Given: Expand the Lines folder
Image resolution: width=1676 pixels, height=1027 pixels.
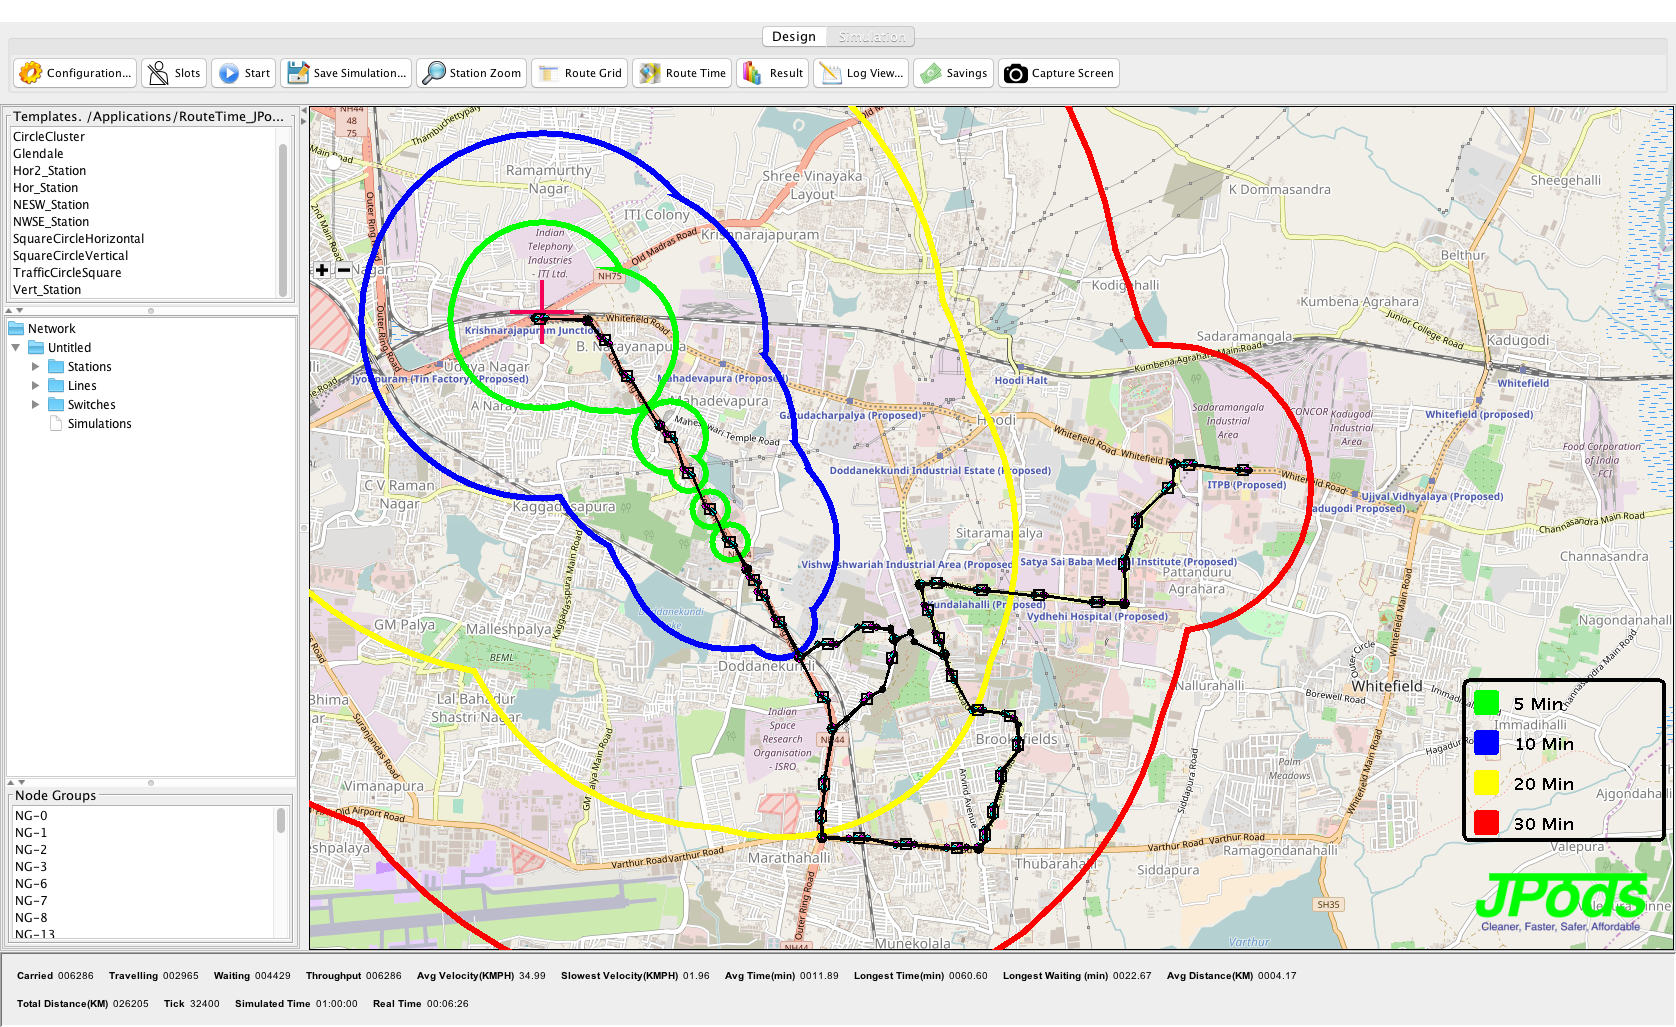Looking at the screenshot, I should [36, 386].
